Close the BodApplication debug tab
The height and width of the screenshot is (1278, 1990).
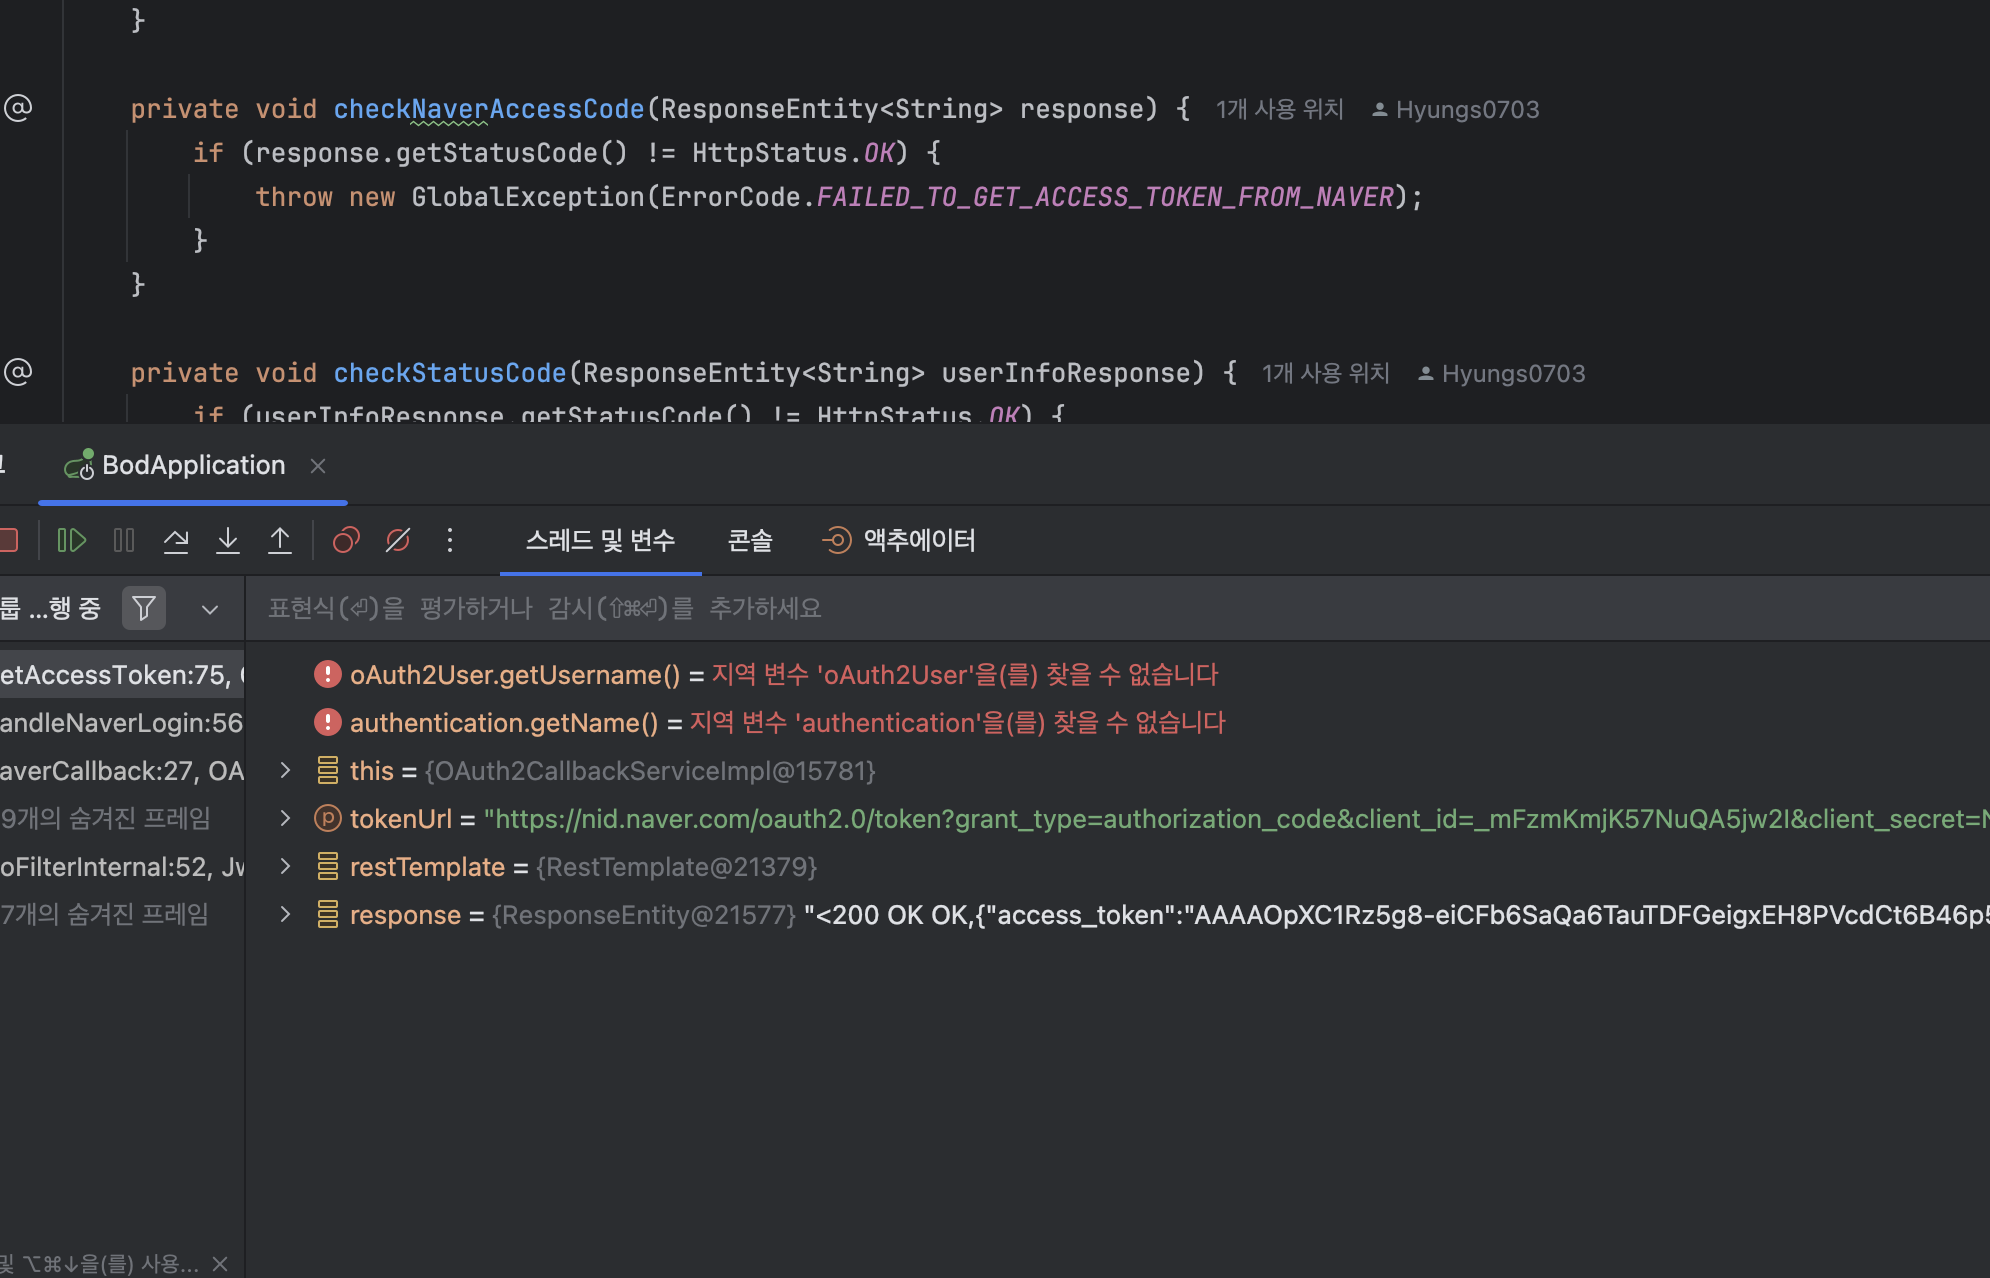[318, 466]
